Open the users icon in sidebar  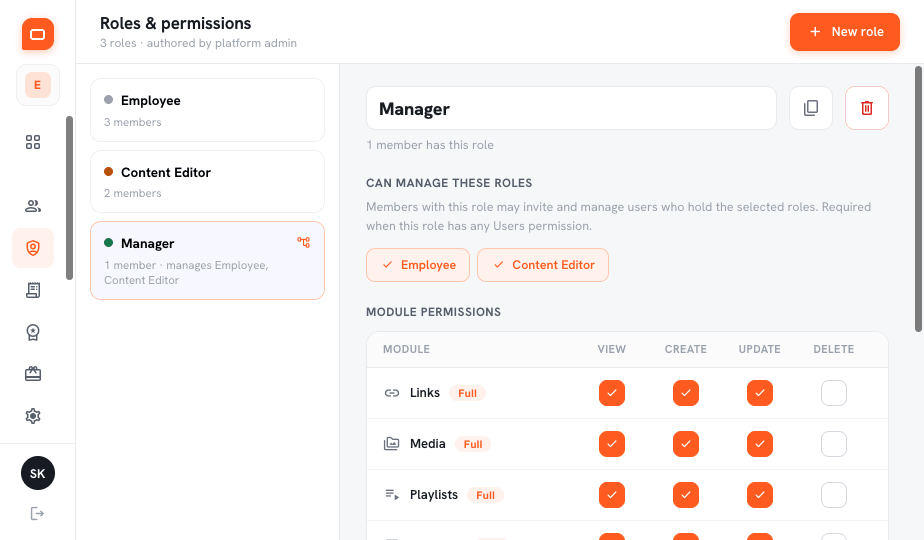(33, 206)
